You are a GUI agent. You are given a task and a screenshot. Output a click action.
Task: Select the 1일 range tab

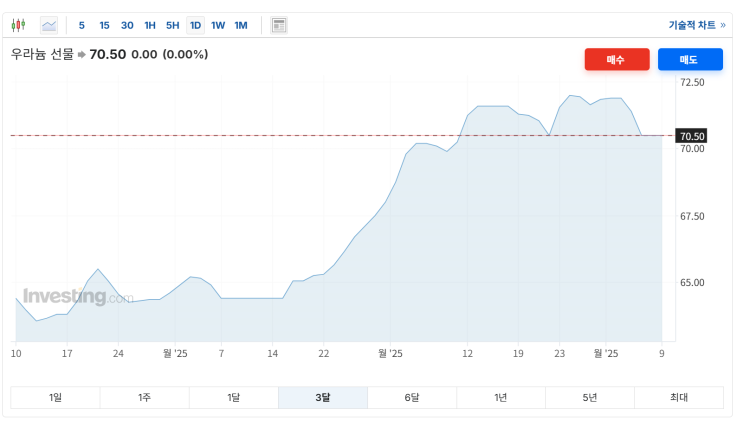tap(55, 398)
